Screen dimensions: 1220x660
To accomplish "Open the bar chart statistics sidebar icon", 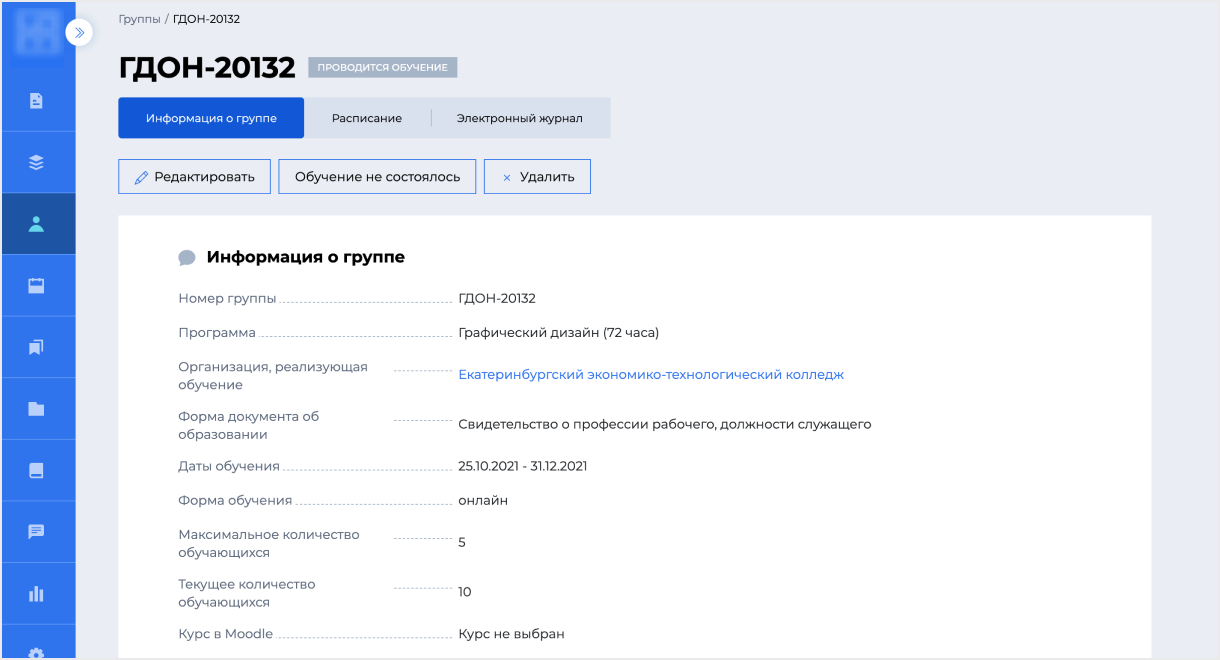I will point(37,593).
